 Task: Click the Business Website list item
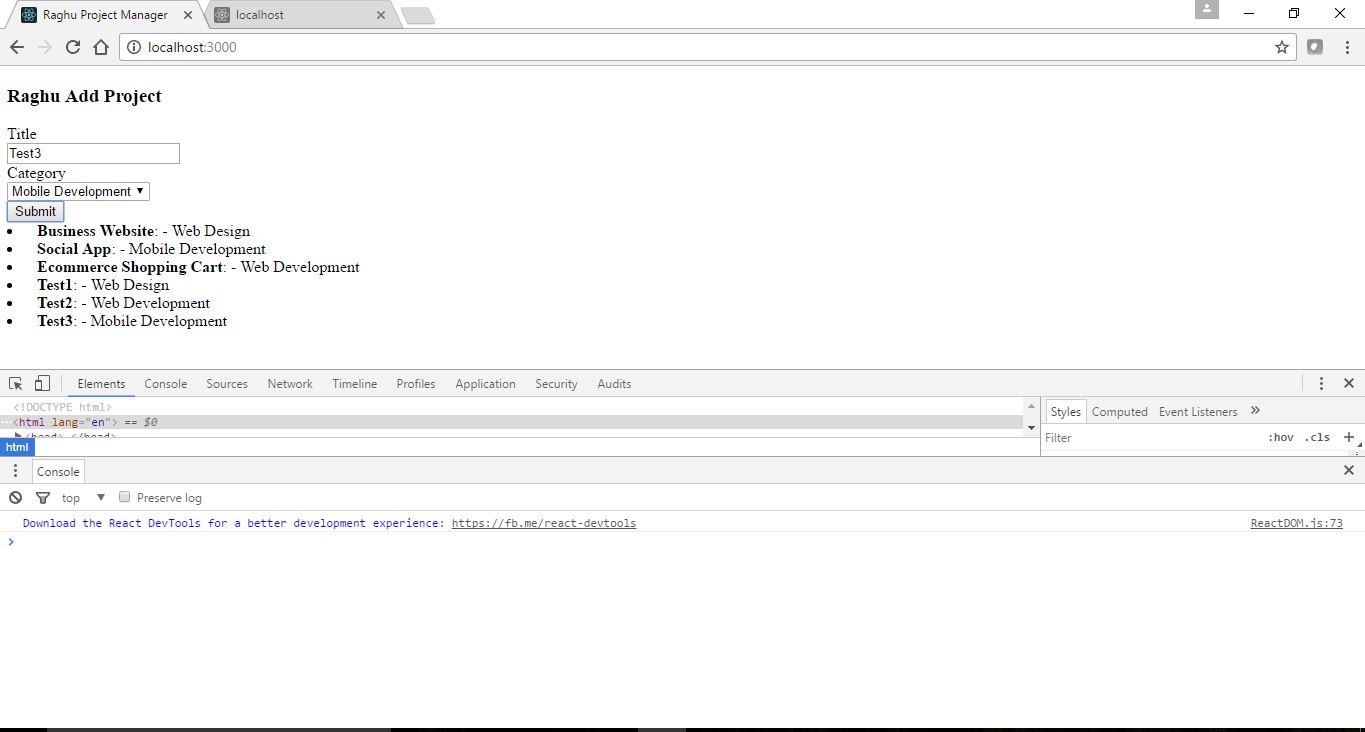(143, 231)
